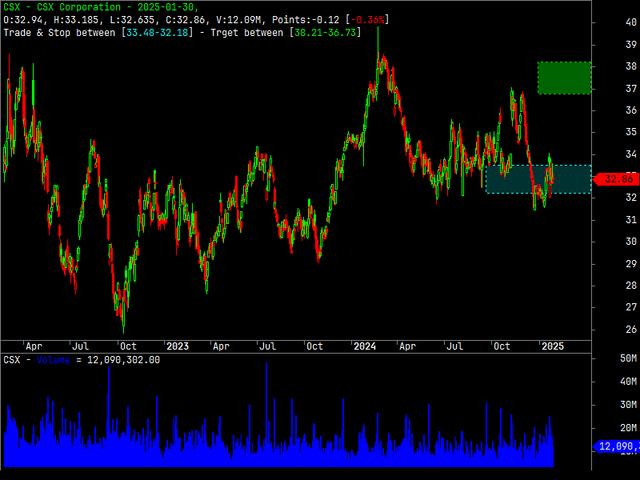Click the OHLC data line starting O:32.94
This screenshot has height=480, width=640.
coord(196,20)
